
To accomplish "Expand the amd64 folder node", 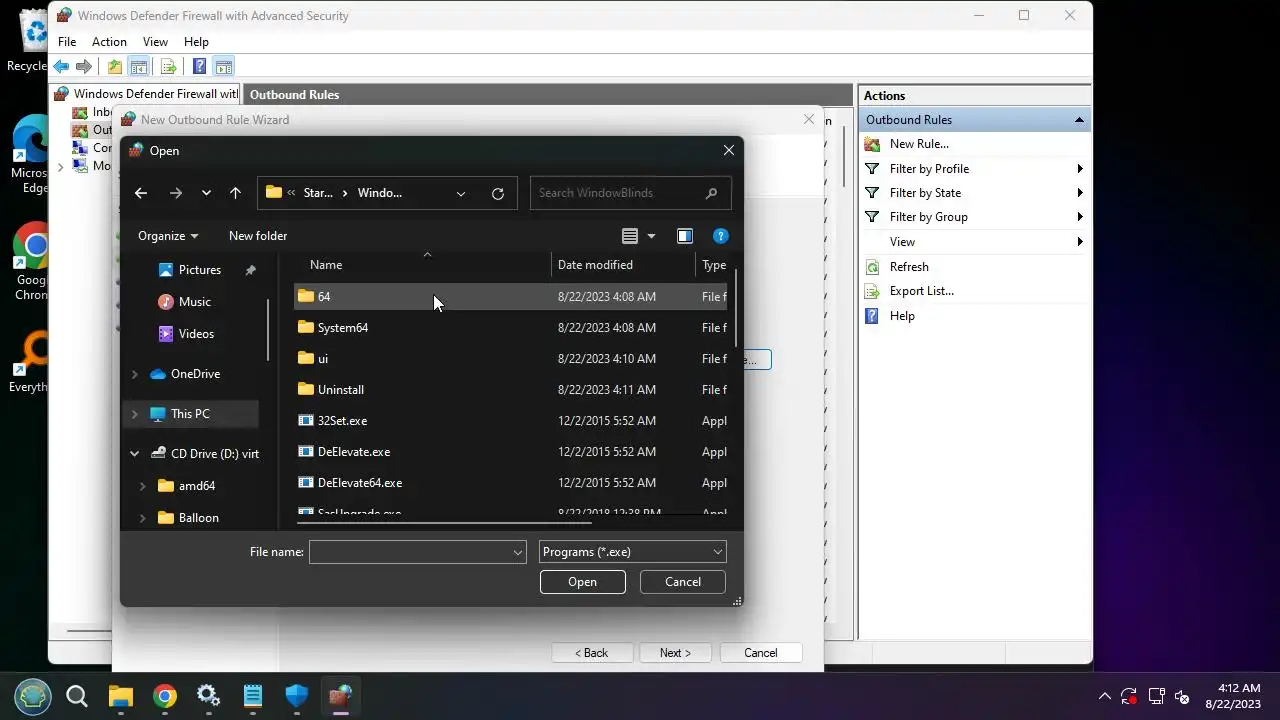I will coord(142,486).
